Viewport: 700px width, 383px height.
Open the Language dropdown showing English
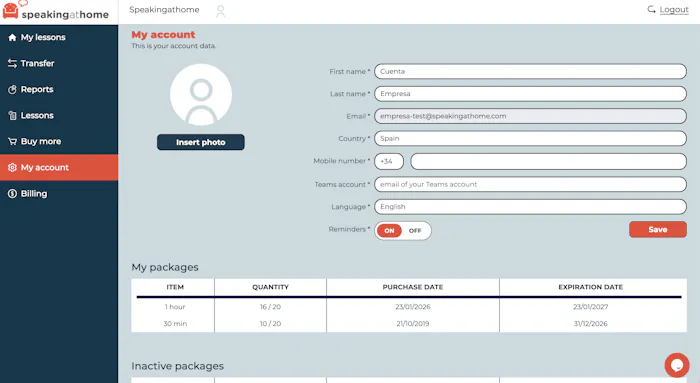(530, 207)
